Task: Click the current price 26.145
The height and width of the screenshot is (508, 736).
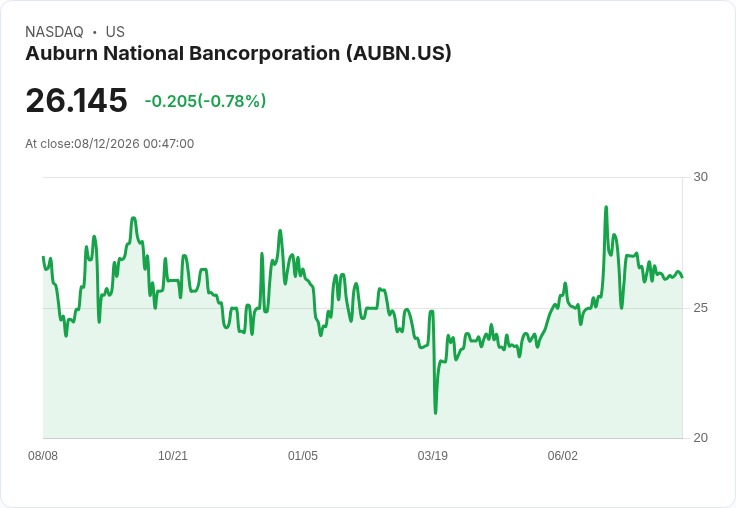Action: click(x=76, y=100)
